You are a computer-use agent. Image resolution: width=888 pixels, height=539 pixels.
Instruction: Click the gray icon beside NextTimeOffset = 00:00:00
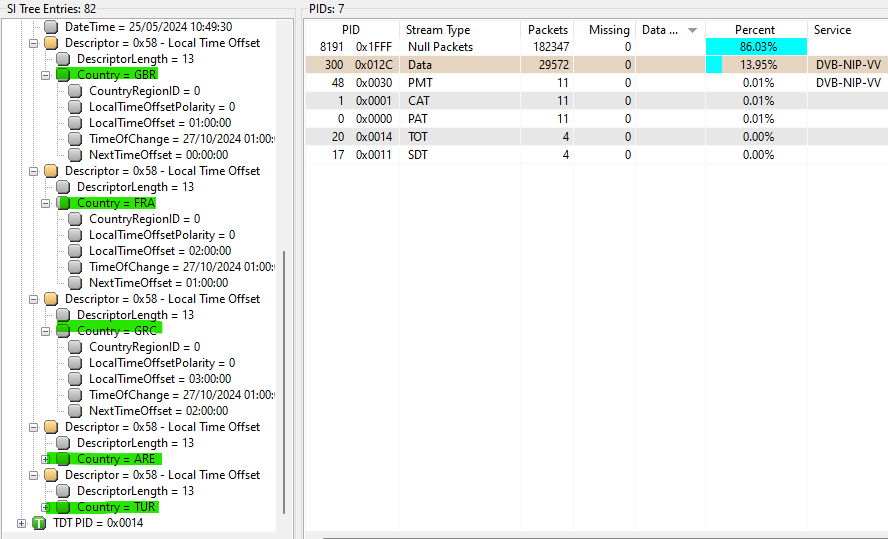(75, 155)
